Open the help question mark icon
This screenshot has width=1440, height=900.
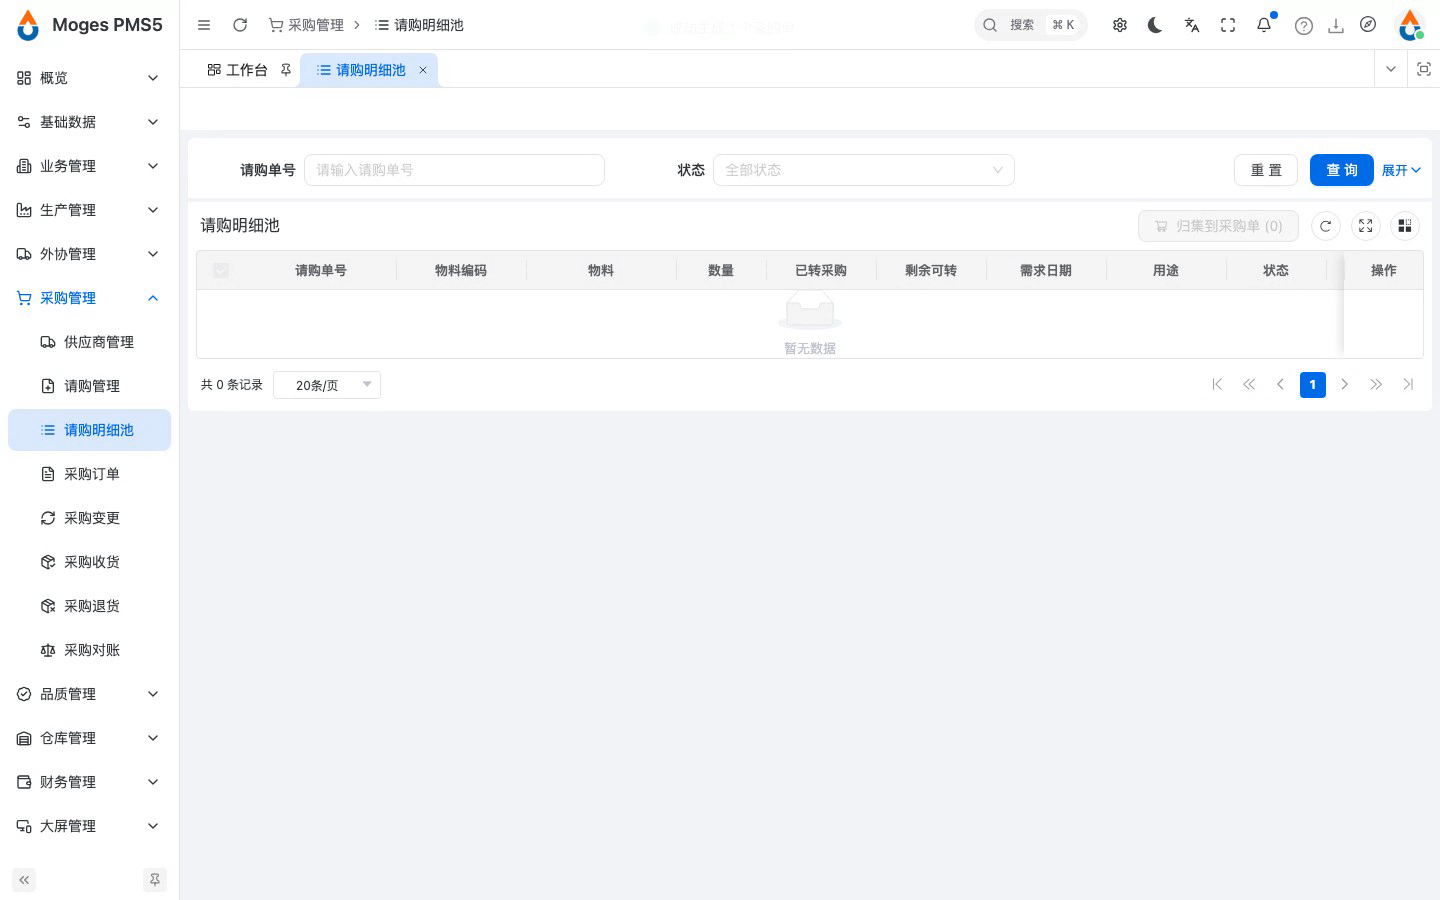point(1304,26)
